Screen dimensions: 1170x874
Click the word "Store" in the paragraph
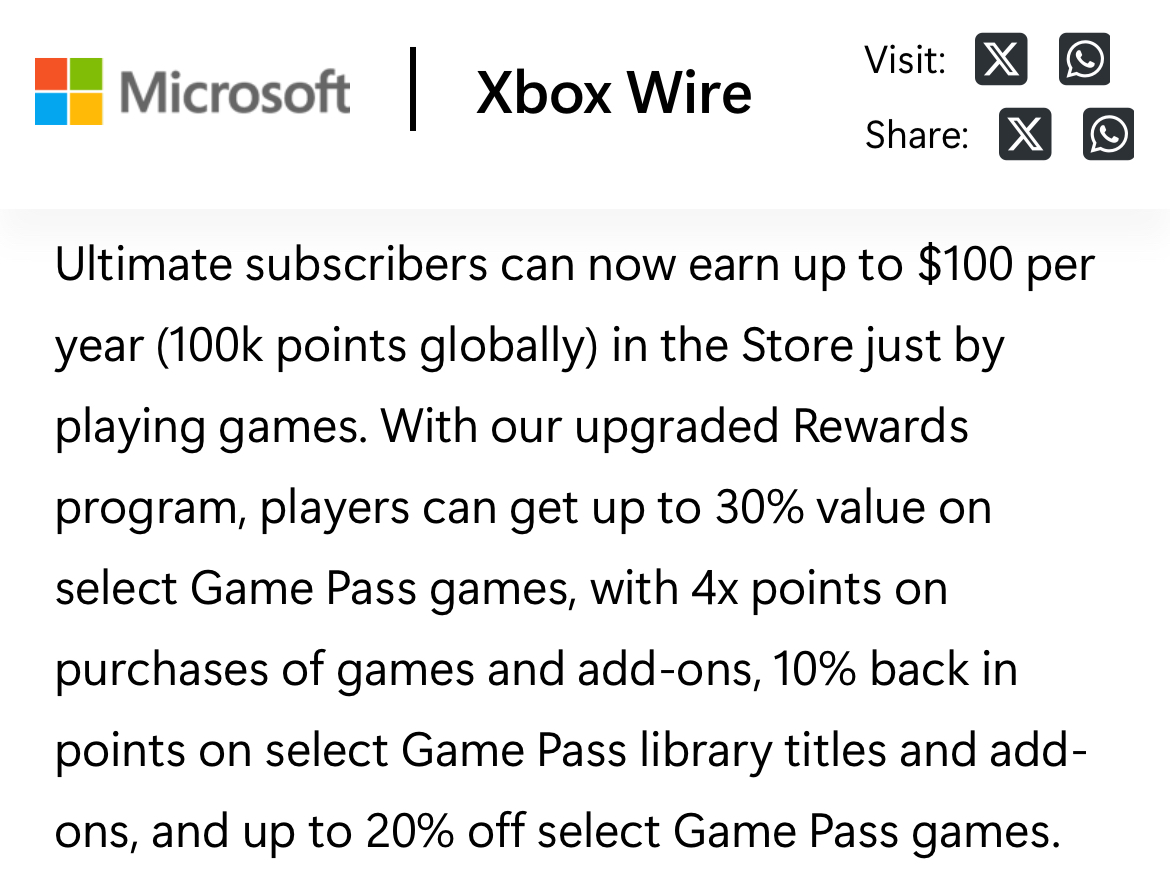(797, 346)
